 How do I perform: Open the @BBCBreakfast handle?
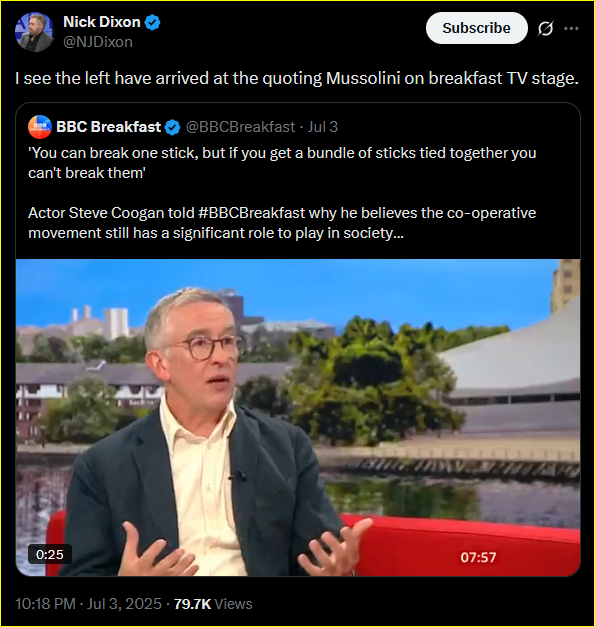click(240, 127)
